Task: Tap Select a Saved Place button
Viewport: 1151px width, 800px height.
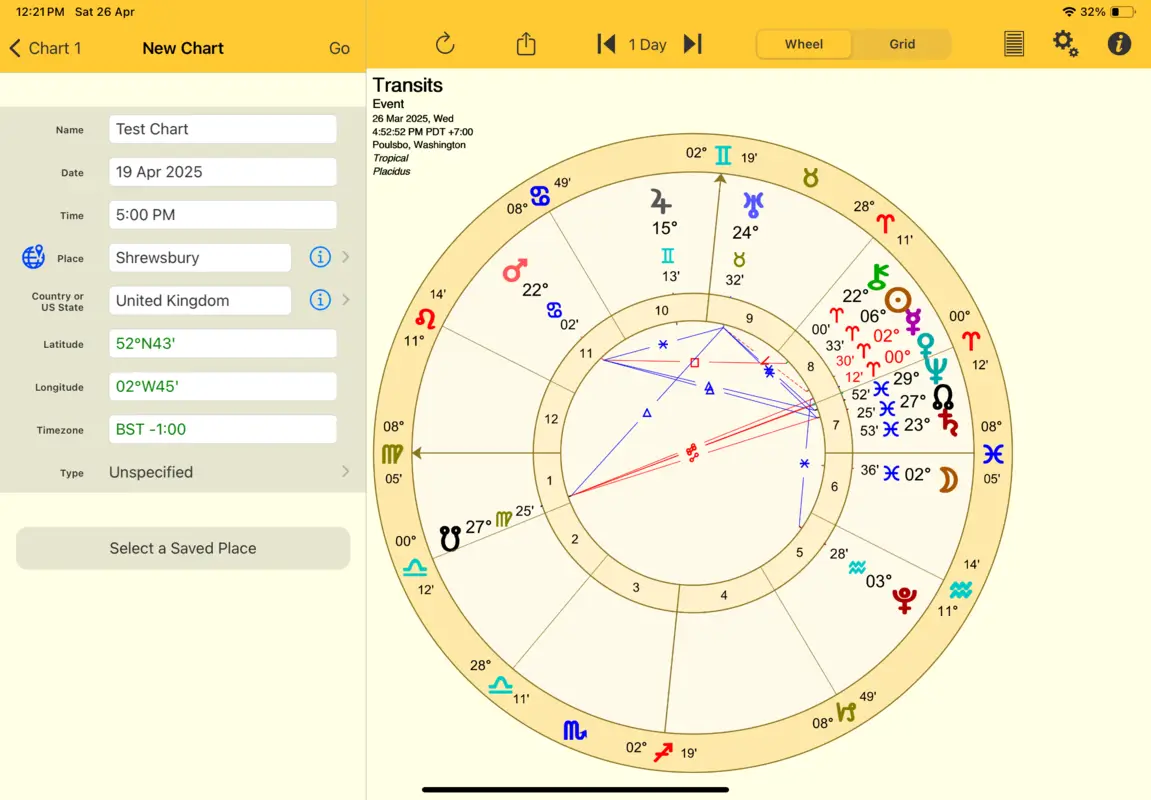Action: (x=183, y=548)
